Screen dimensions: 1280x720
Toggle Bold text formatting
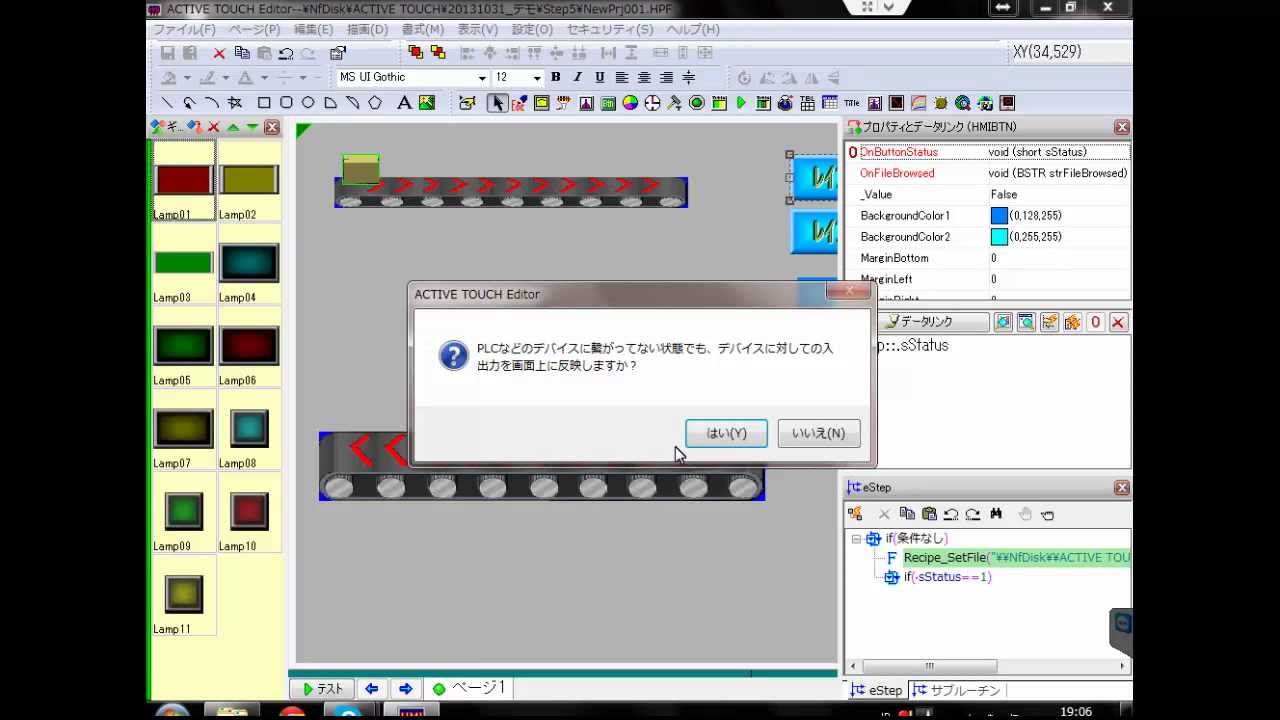(555, 77)
